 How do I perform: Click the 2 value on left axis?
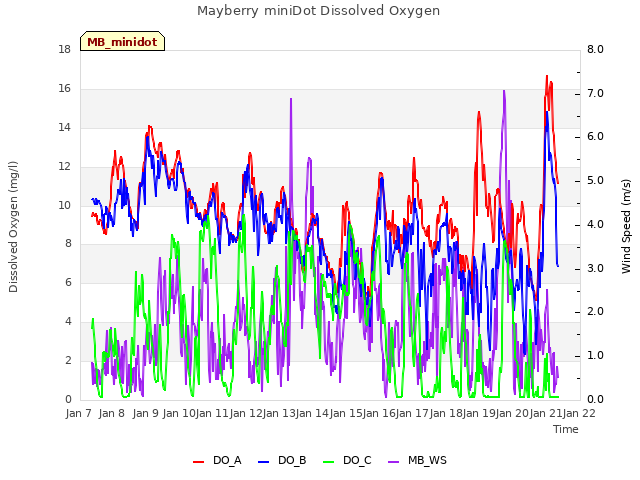[68, 360]
